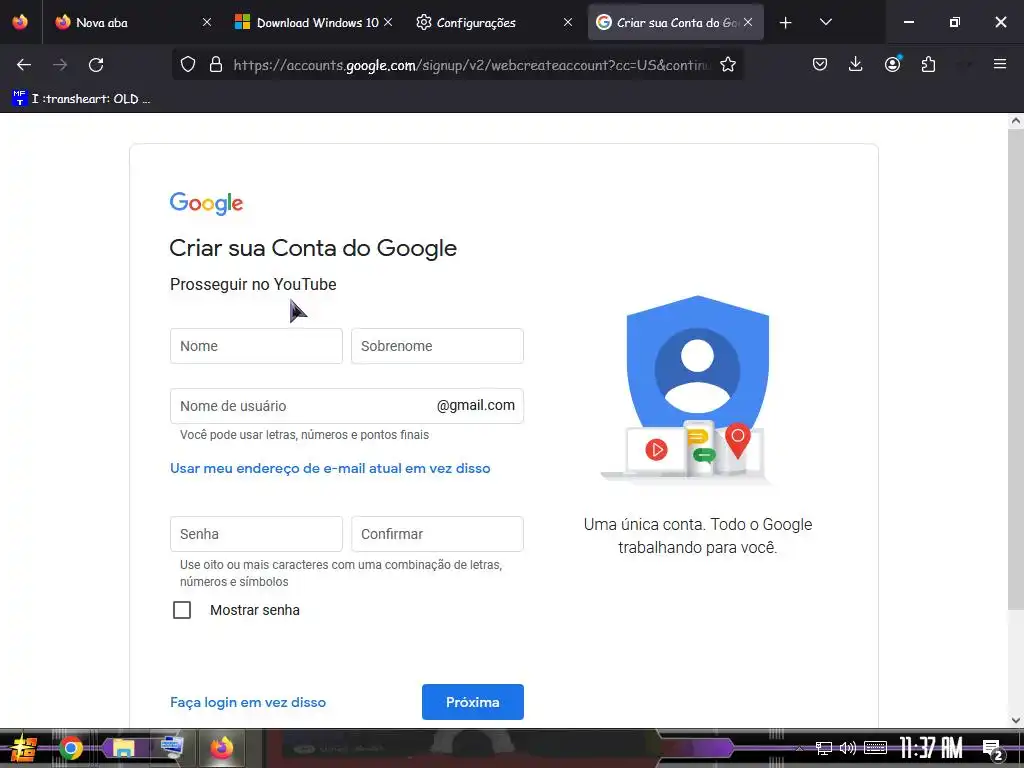The height and width of the screenshot is (768, 1024).
Task: Close the Nova aba tab
Action: [x=207, y=22]
